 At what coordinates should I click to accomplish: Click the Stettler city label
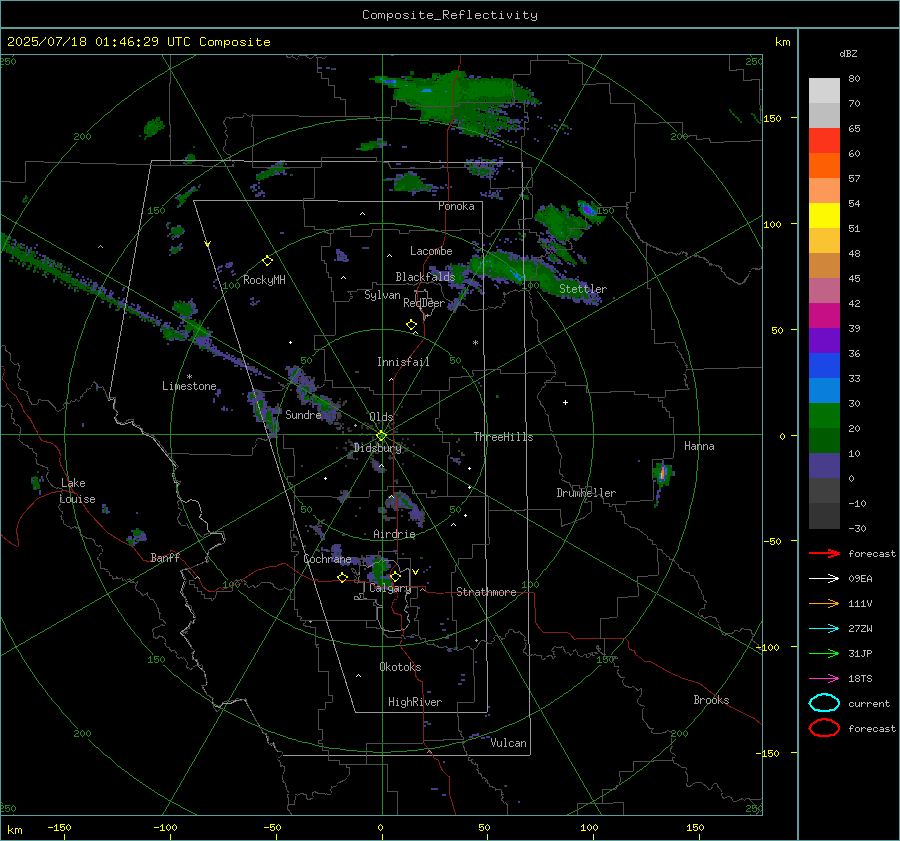[583, 289]
